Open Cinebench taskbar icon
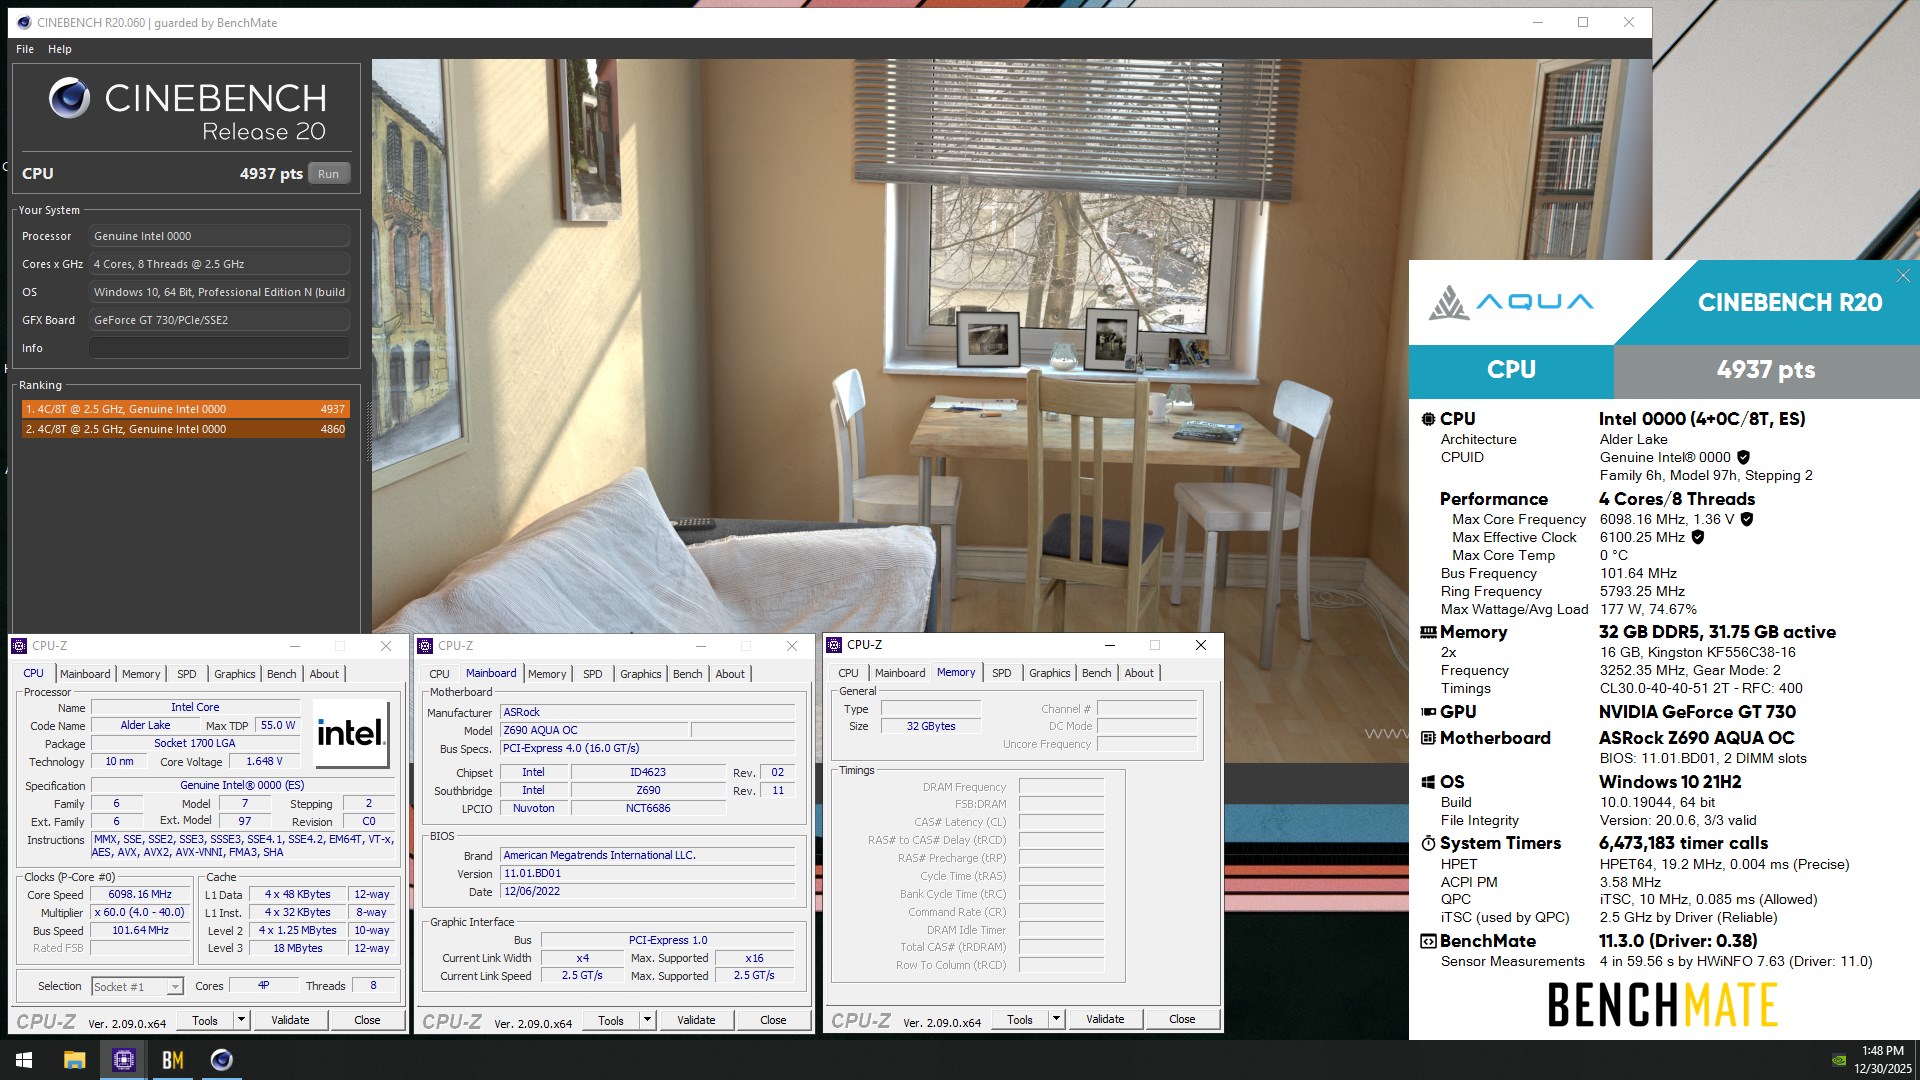The height and width of the screenshot is (1080, 1920). coord(221,1060)
